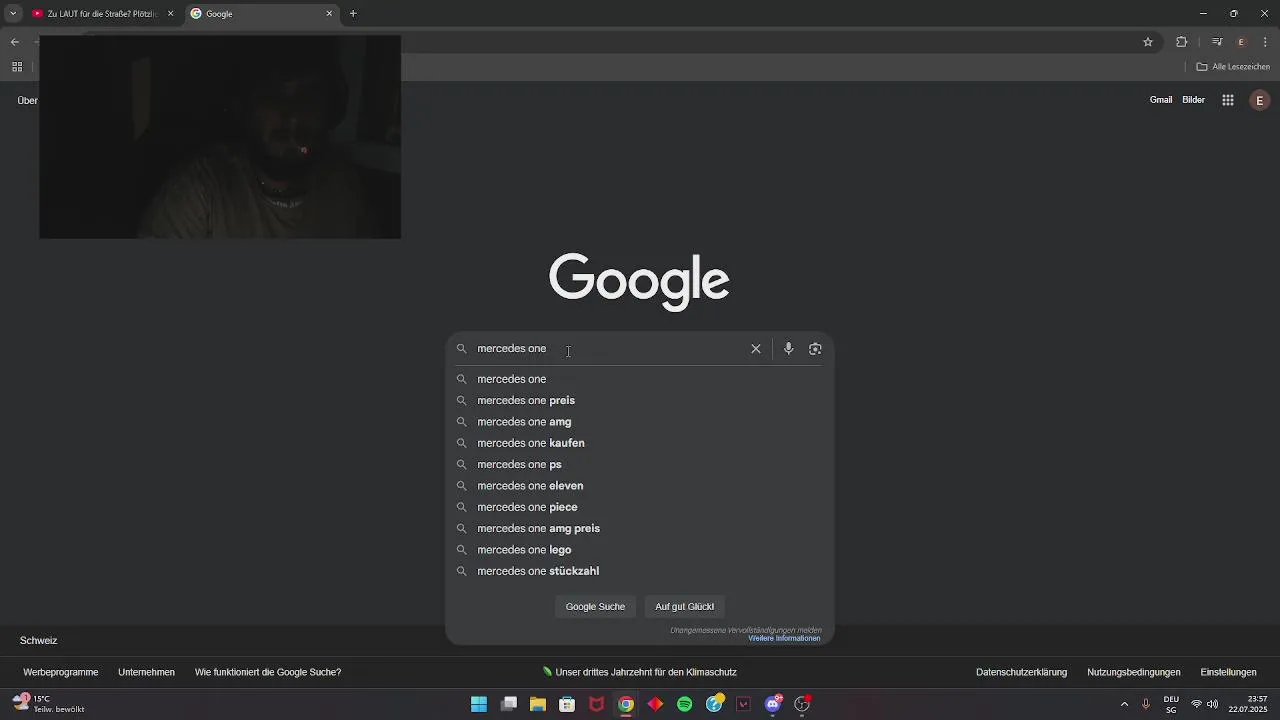This screenshot has height=720, width=1280.
Task: Open the Bilder link
Action: click(x=1194, y=100)
